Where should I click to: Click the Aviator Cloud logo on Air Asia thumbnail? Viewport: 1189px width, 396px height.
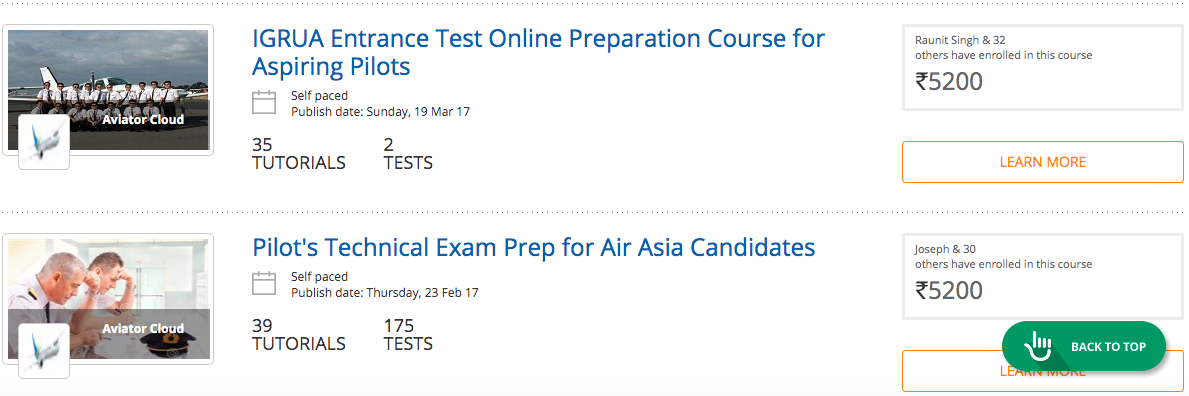(x=44, y=350)
